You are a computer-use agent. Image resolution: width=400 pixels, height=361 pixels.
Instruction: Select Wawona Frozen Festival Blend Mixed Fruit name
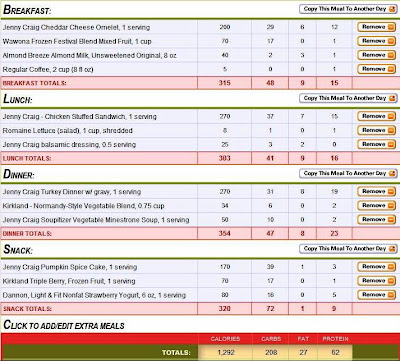77,42
